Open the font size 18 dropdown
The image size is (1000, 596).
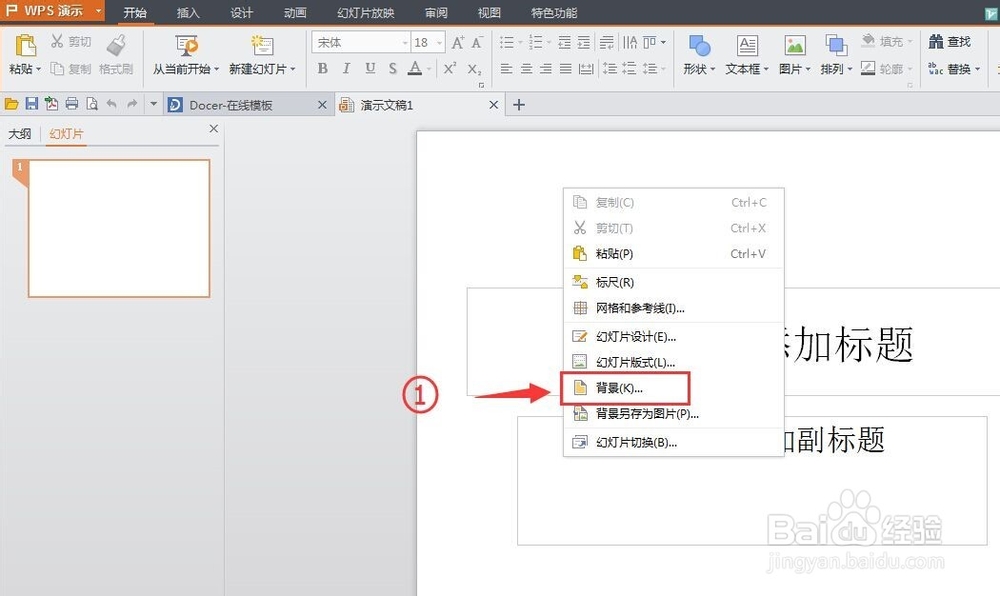[439, 43]
